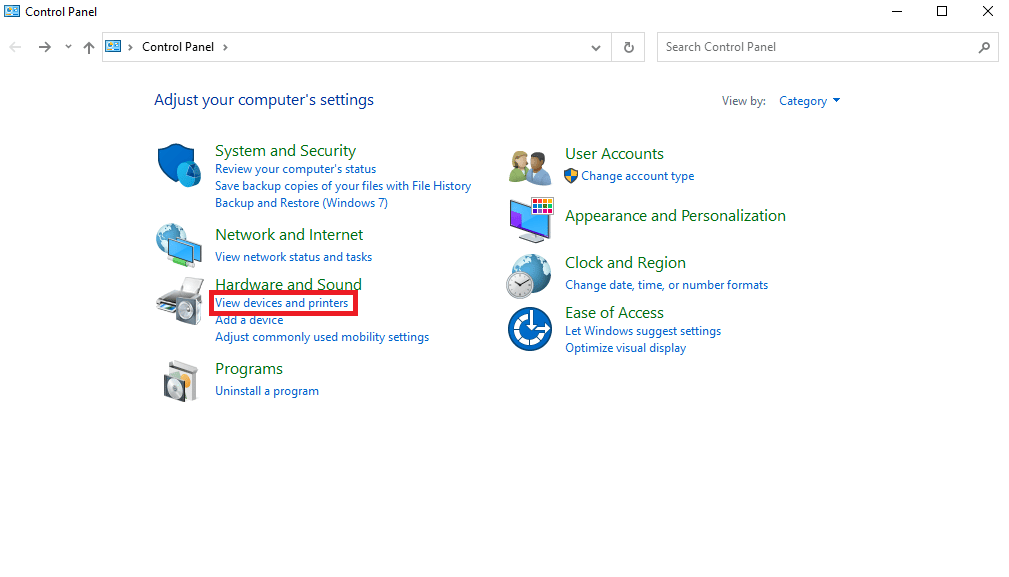1009x577 pixels.
Task: Open the Appearance and Personalization monitor icon
Action: 530,219
